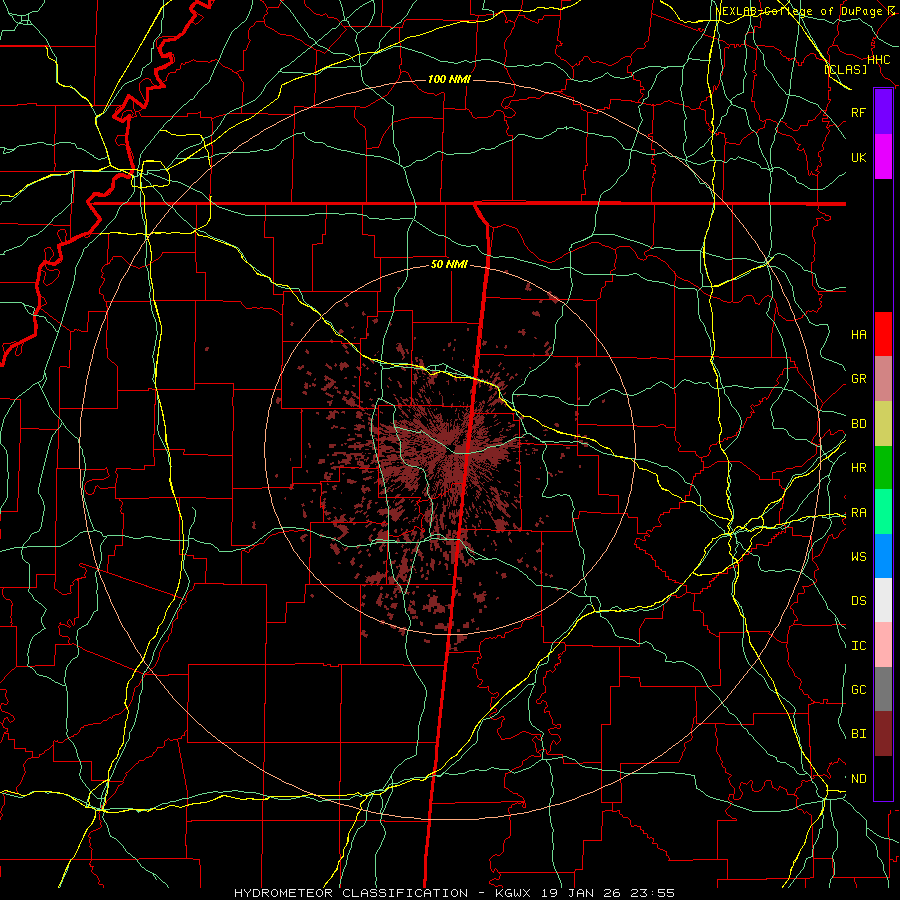Image resolution: width=900 pixels, height=900 pixels.
Task: Click the IC legend label
Action: [x=858, y=646]
